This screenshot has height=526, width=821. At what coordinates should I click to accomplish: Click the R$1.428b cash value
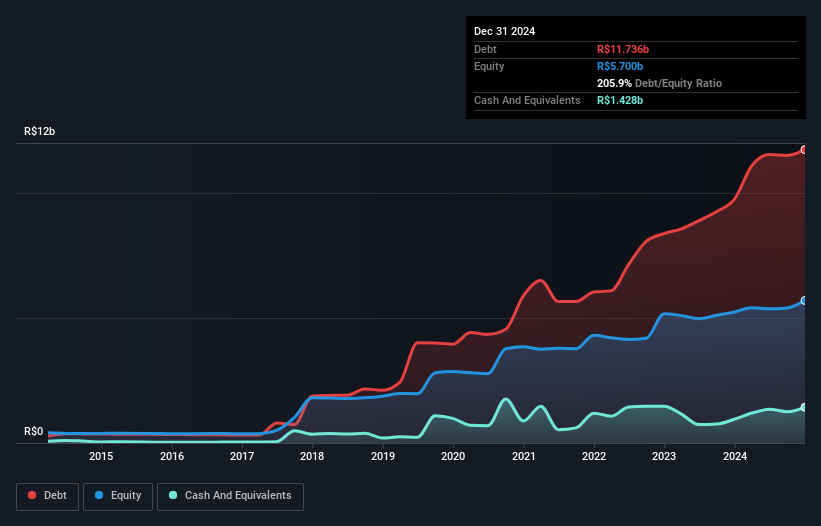[619, 100]
